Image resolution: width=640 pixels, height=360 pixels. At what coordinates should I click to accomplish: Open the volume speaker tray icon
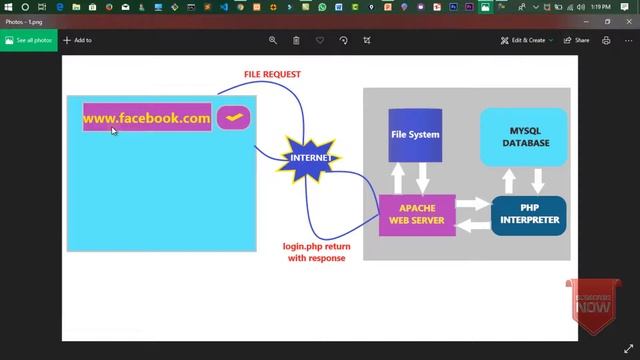click(x=581, y=7)
